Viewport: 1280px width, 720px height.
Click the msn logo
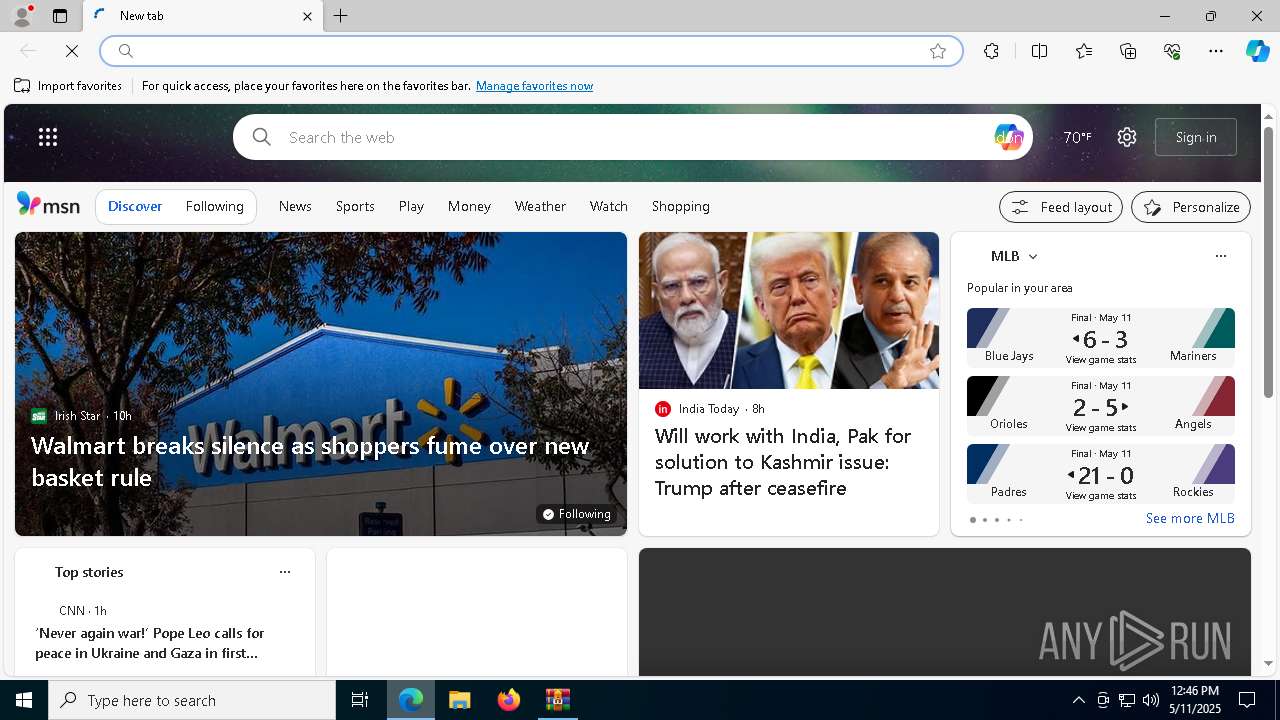pos(48,205)
